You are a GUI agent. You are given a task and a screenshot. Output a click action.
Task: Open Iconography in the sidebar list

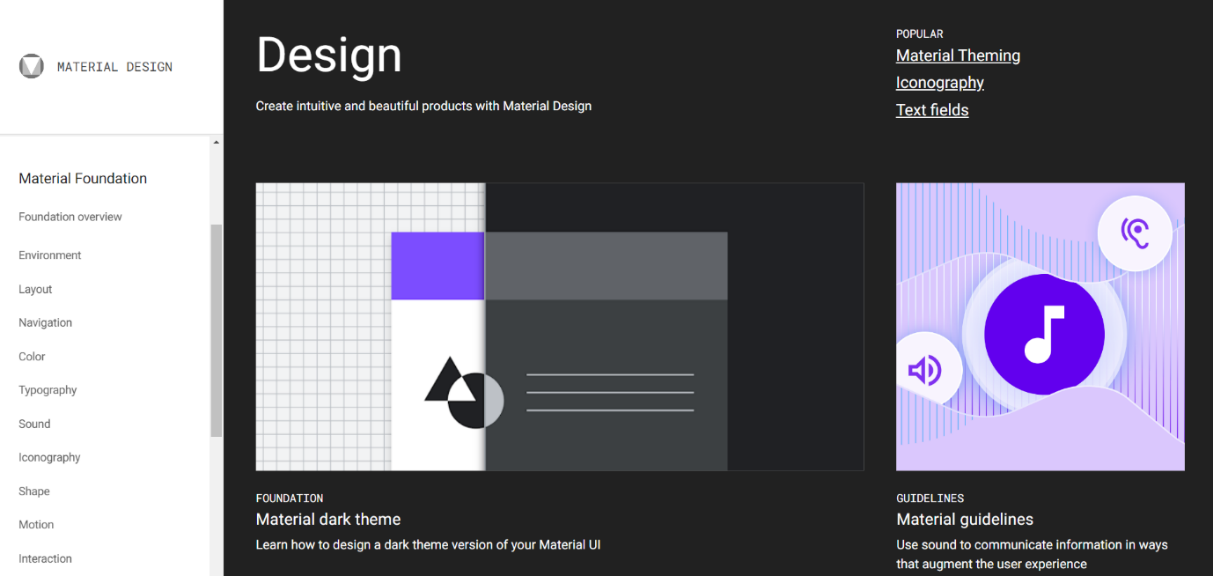[49, 457]
